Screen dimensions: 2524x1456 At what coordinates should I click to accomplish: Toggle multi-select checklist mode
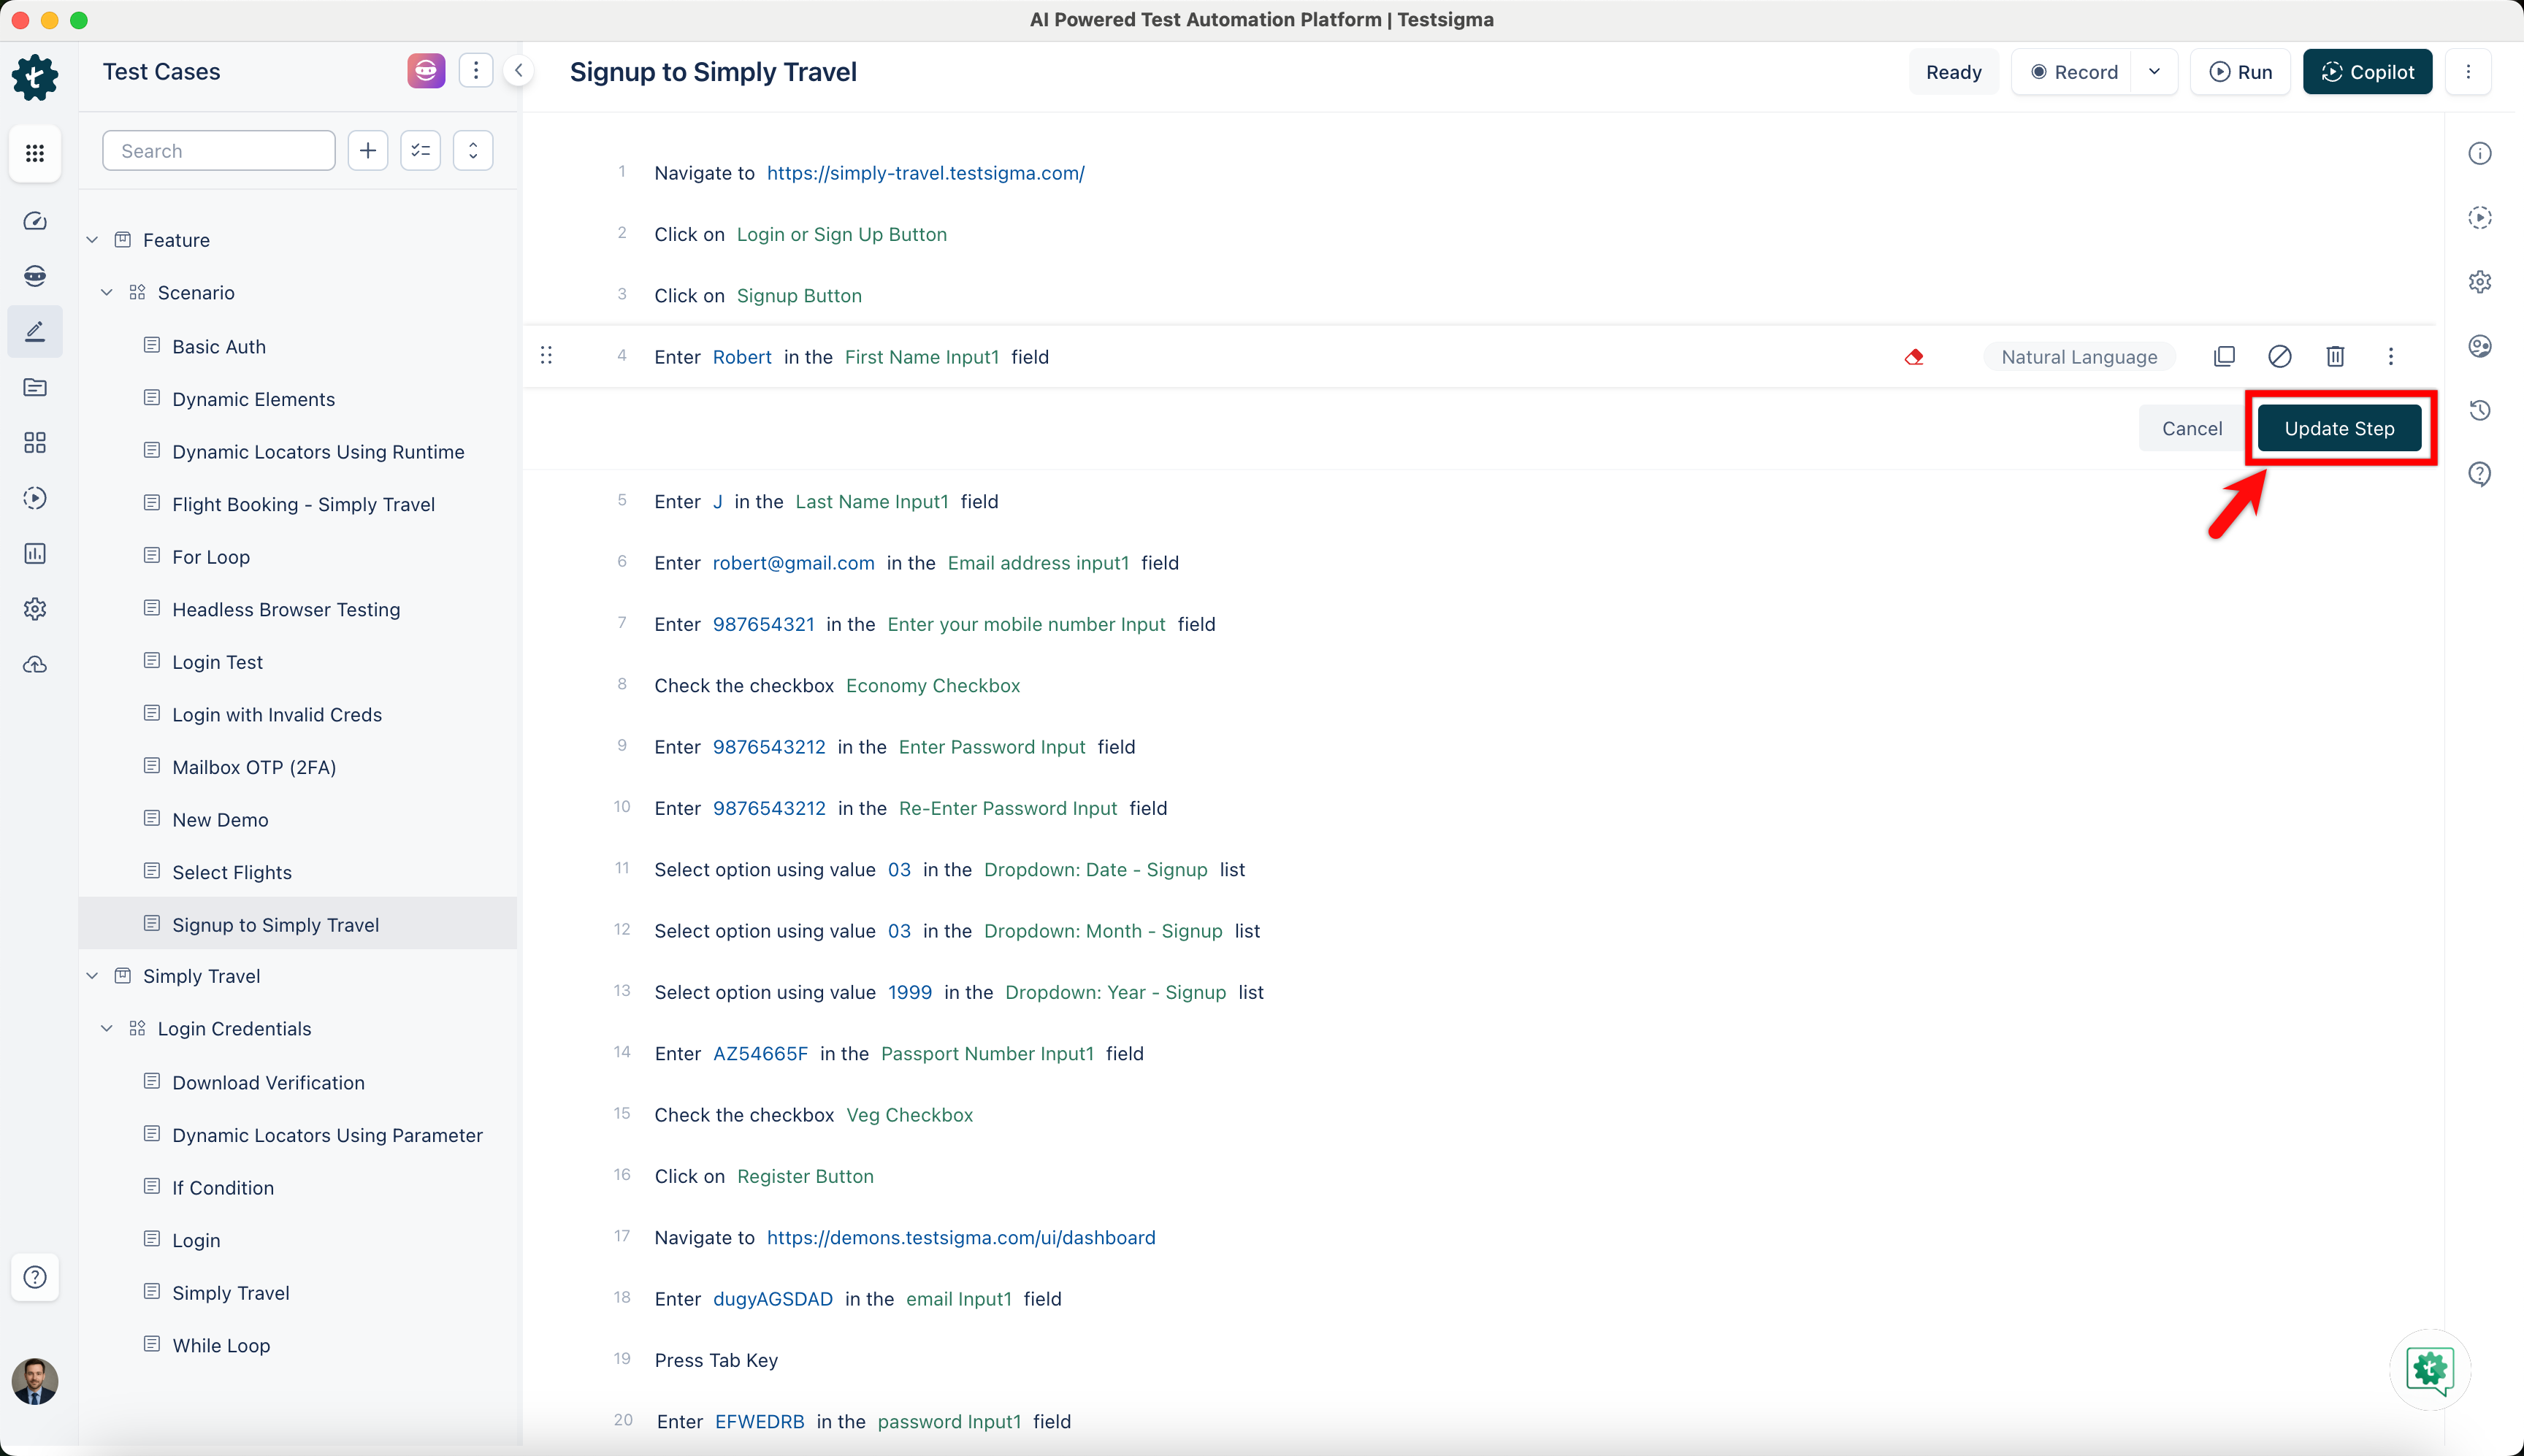[421, 151]
